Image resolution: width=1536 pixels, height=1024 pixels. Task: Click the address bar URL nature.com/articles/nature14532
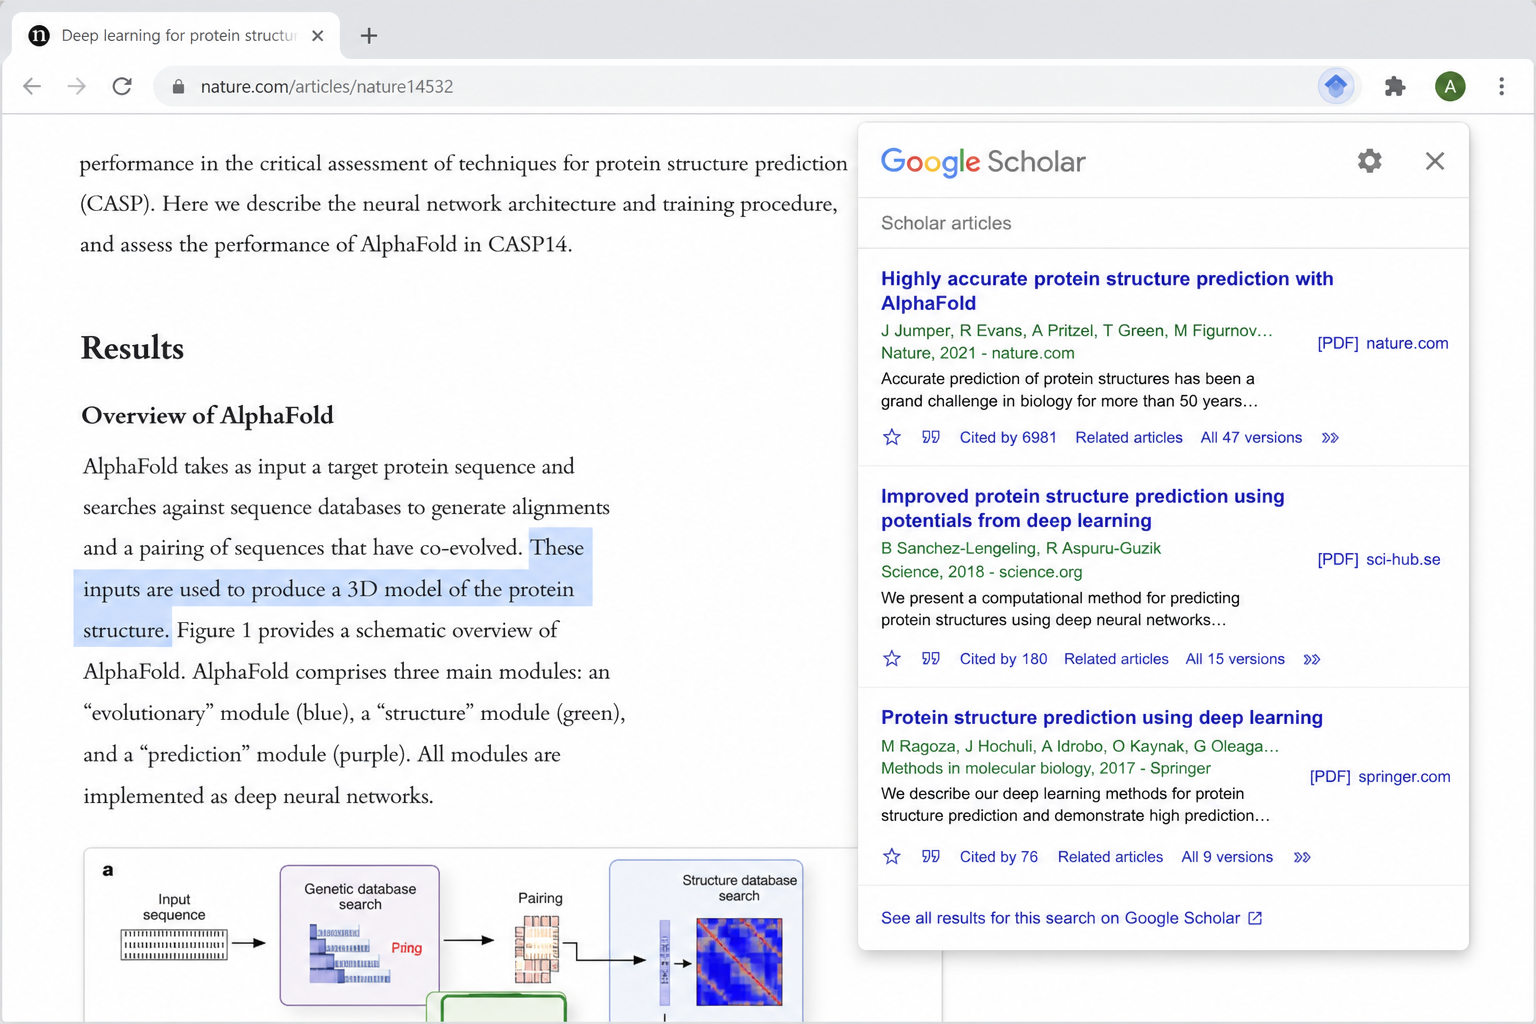327,87
